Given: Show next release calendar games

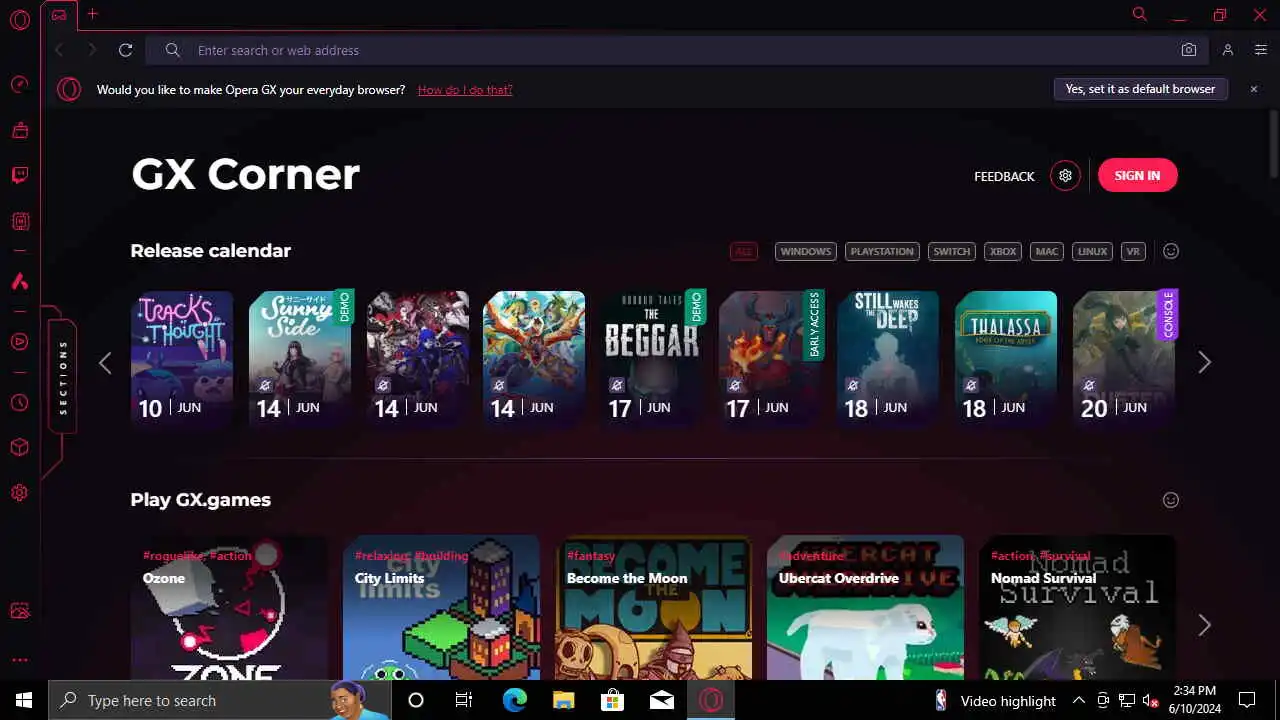Looking at the screenshot, I should (x=1204, y=363).
